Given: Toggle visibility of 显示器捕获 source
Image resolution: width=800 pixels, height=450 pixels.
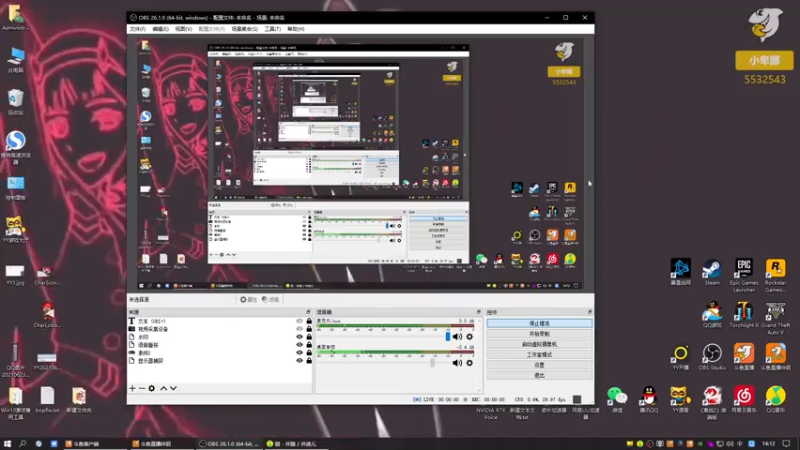Looking at the screenshot, I should pyautogui.click(x=299, y=361).
